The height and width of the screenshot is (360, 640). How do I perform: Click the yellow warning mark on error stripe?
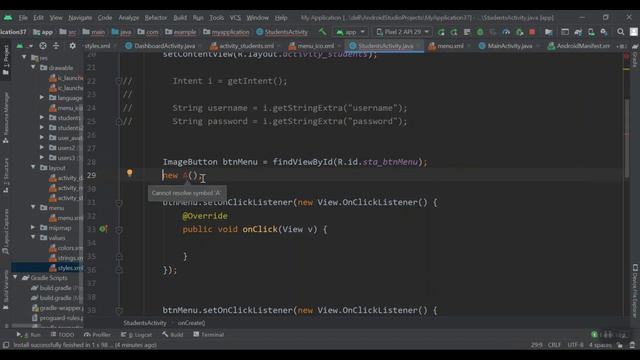(x=627, y=69)
